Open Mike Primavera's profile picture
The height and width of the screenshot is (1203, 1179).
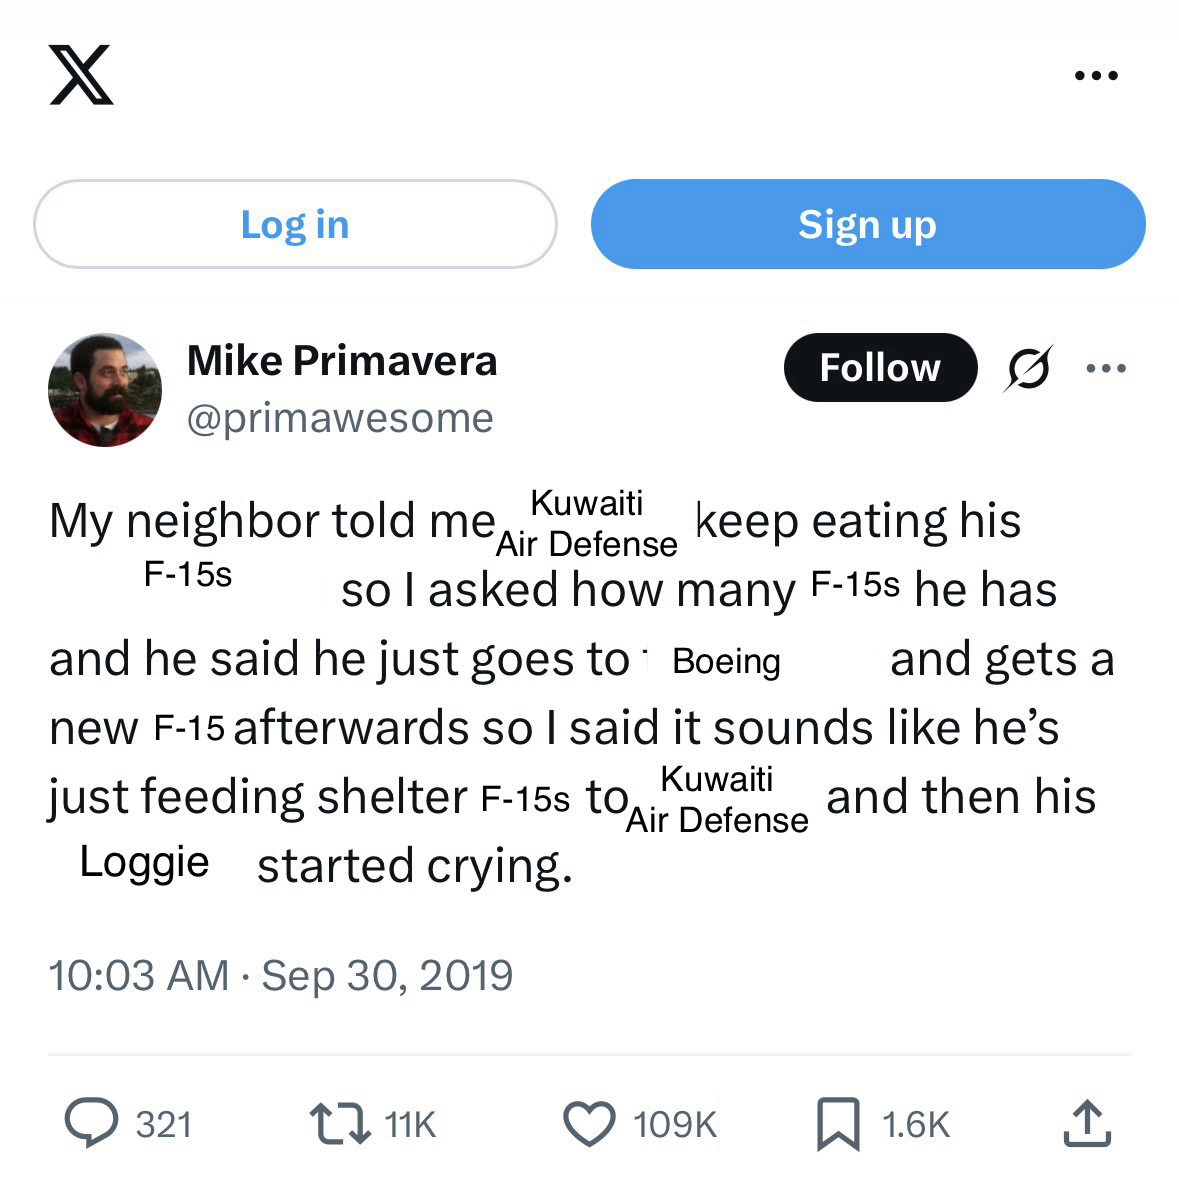click(x=105, y=390)
